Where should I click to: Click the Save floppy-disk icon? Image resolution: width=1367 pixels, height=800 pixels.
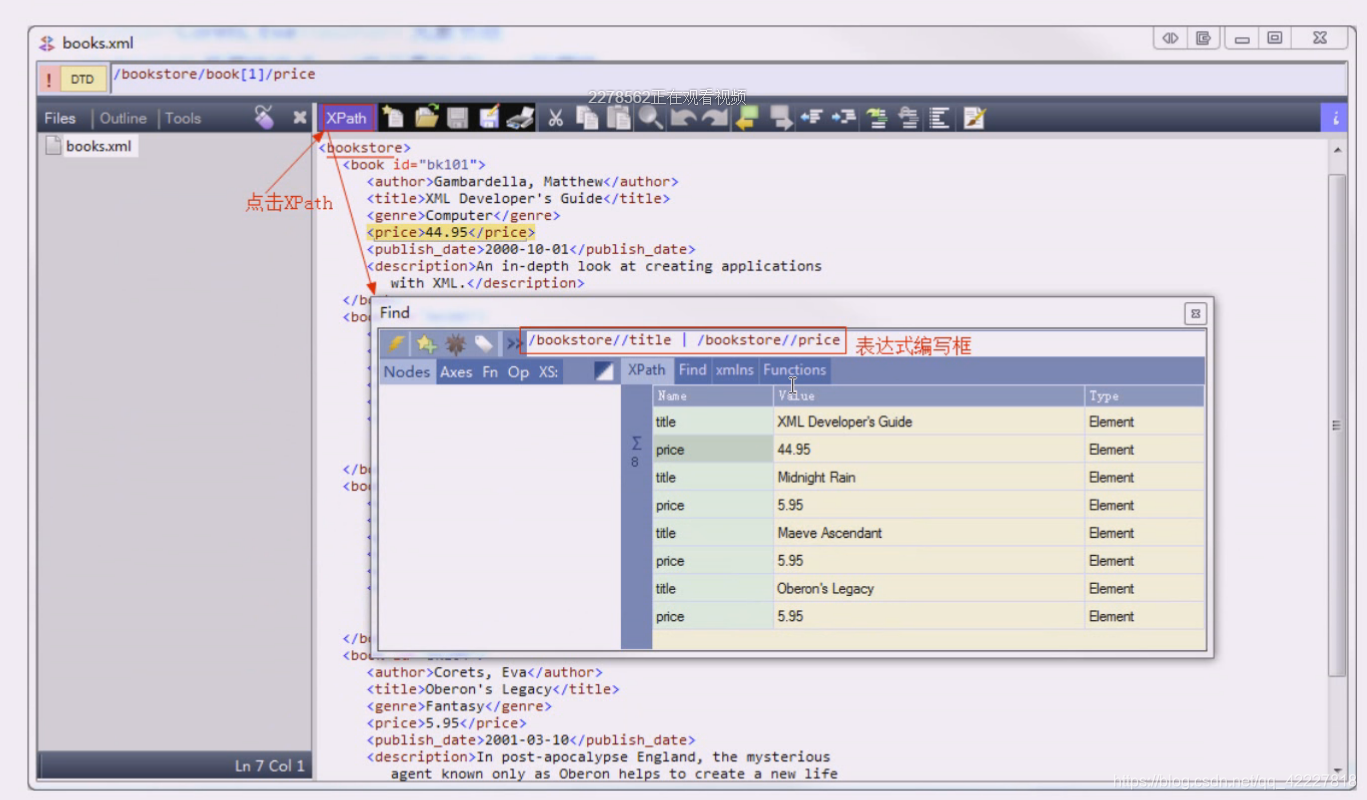point(458,118)
